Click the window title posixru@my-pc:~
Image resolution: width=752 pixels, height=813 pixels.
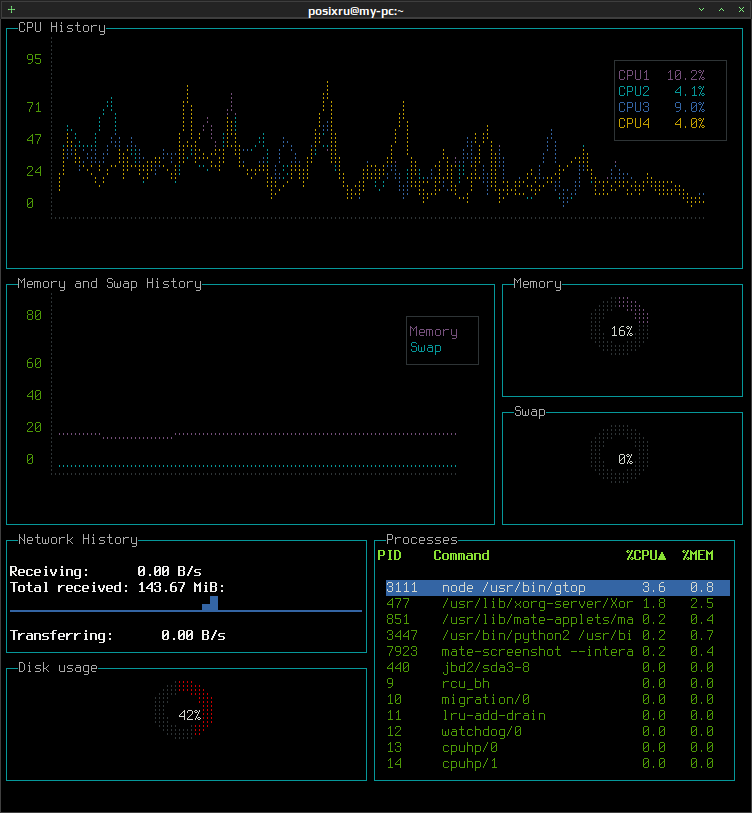pyautogui.click(x=356, y=11)
